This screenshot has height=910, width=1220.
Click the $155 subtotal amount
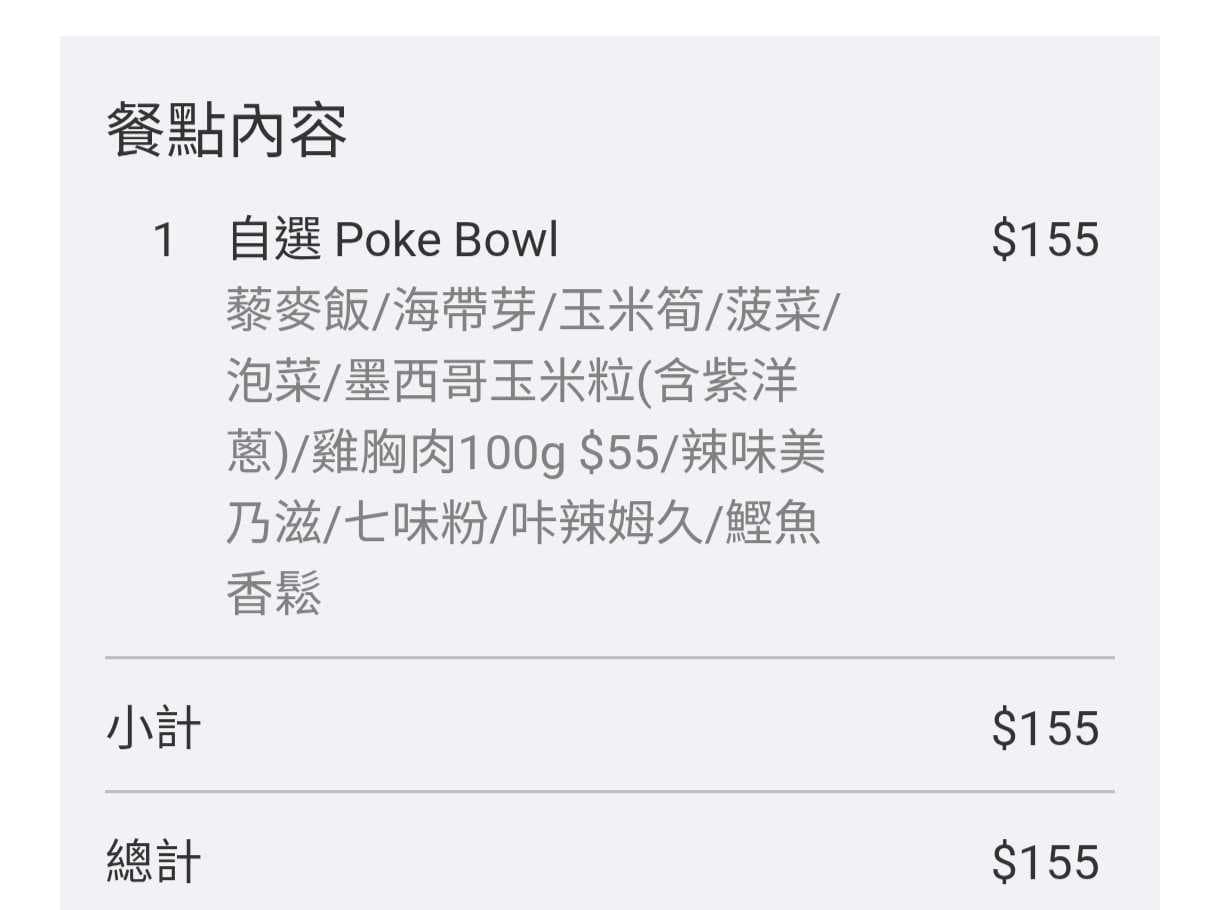pos(1045,728)
